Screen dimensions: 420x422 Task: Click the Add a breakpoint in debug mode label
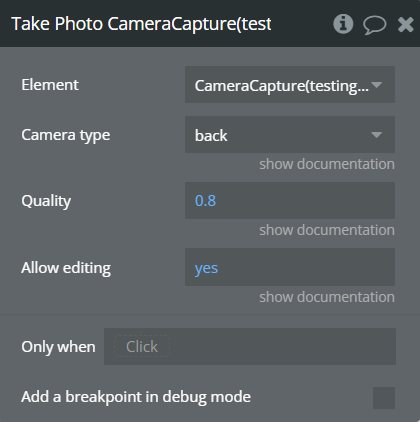(x=136, y=397)
